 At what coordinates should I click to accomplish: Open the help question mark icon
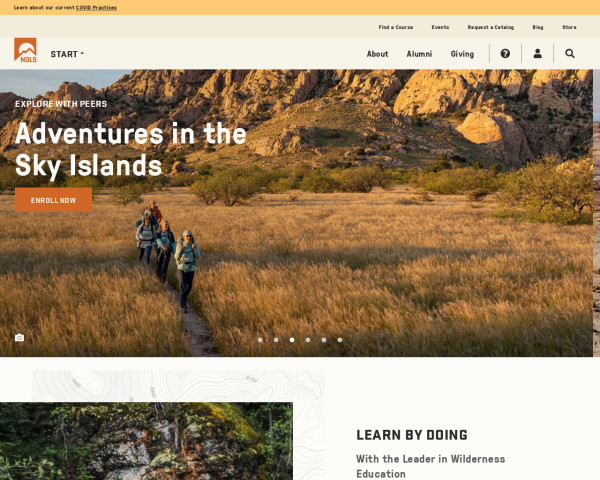[x=505, y=54]
